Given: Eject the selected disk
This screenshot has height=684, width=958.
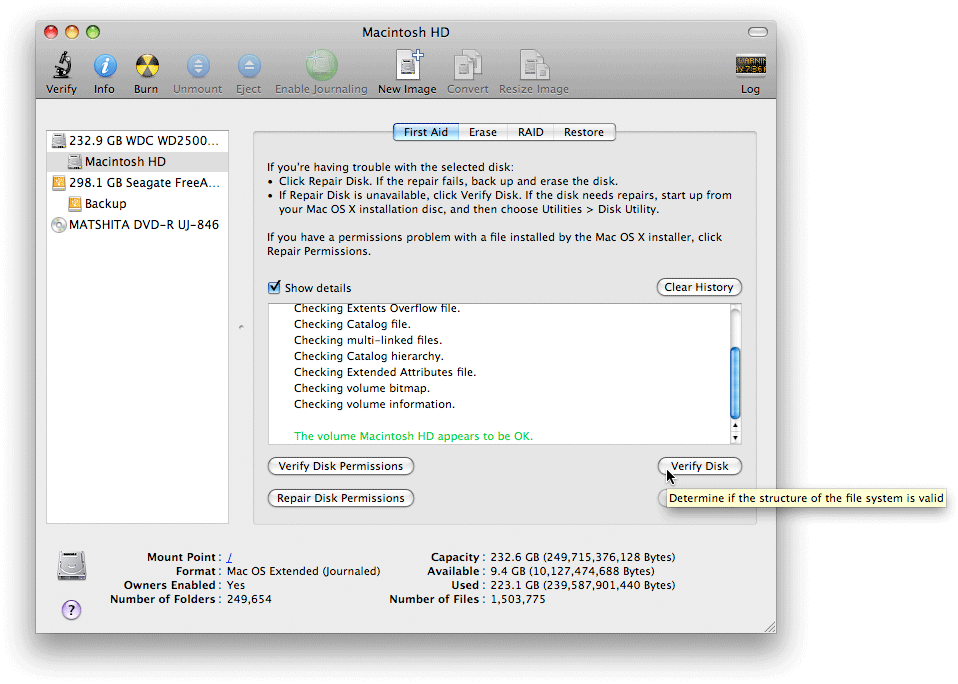Looking at the screenshot, I should coord(248,67).
